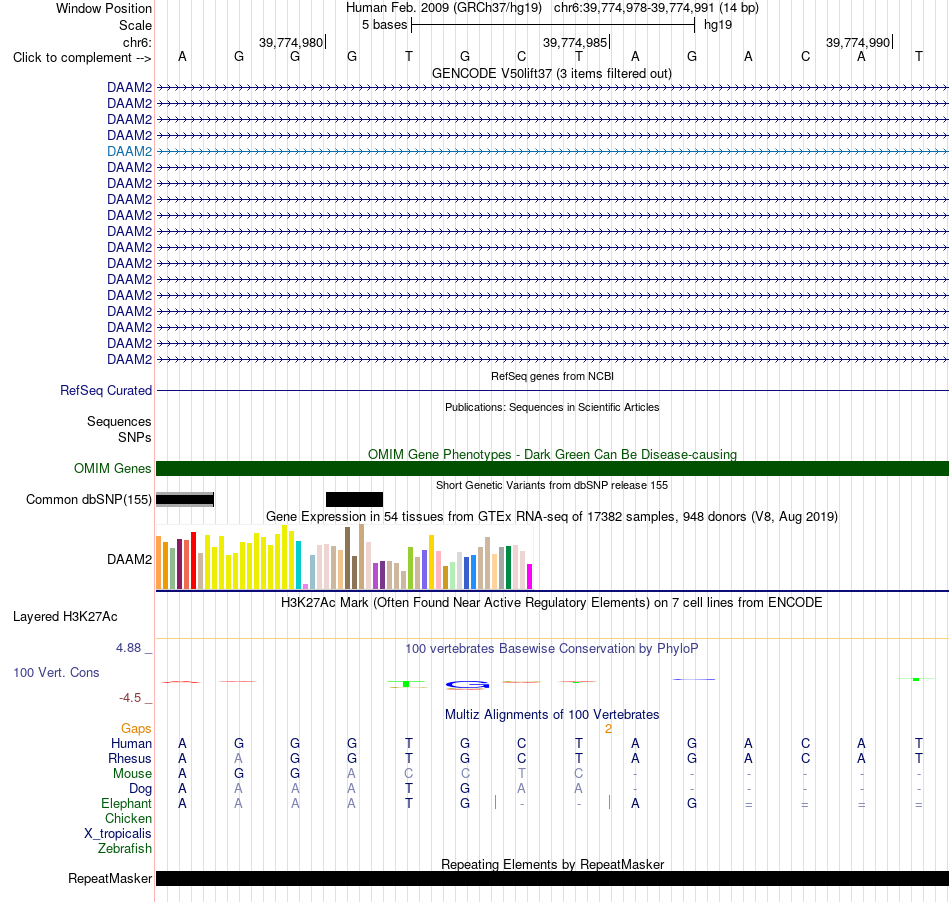
Task: Click the 'H3K27Ac Mark' ENCODE track title
Action: coord(551,603)
